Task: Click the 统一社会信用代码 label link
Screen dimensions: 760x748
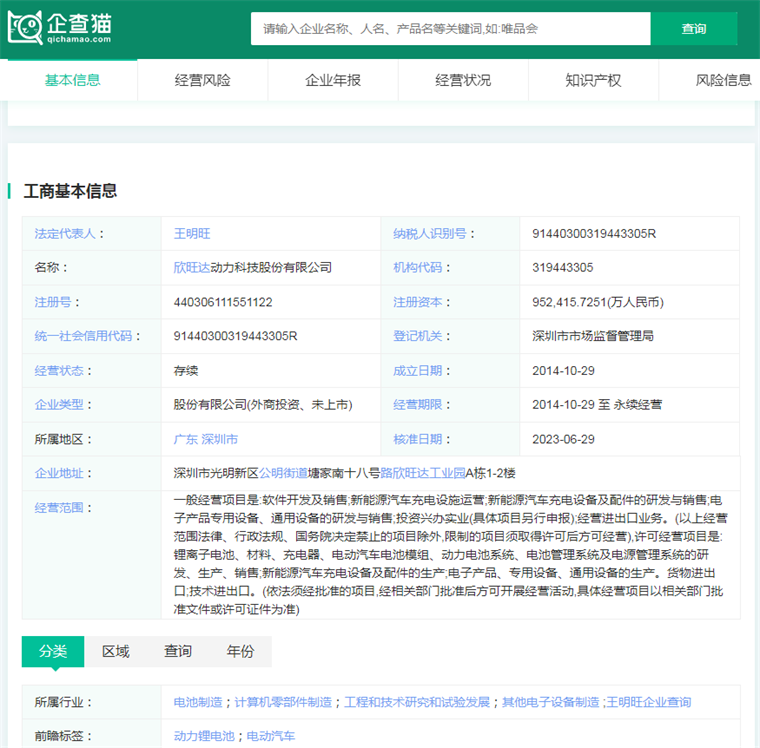Action: (x=83, y=336)
